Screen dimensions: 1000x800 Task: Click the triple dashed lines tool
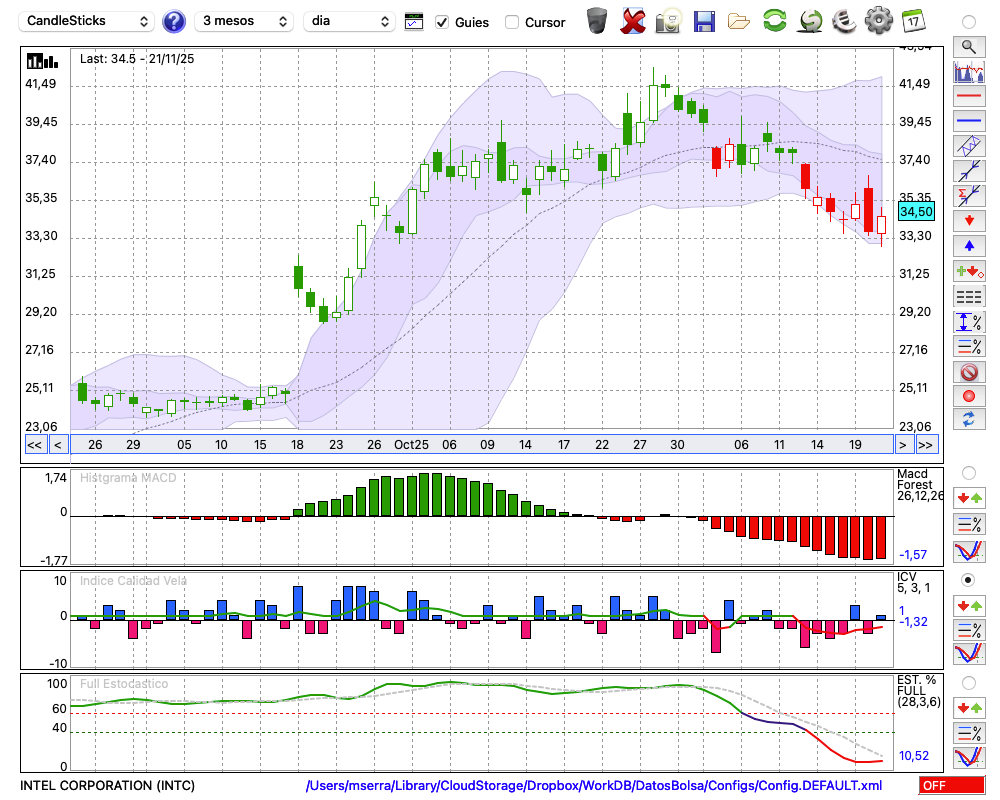click(x=969, y=297)
